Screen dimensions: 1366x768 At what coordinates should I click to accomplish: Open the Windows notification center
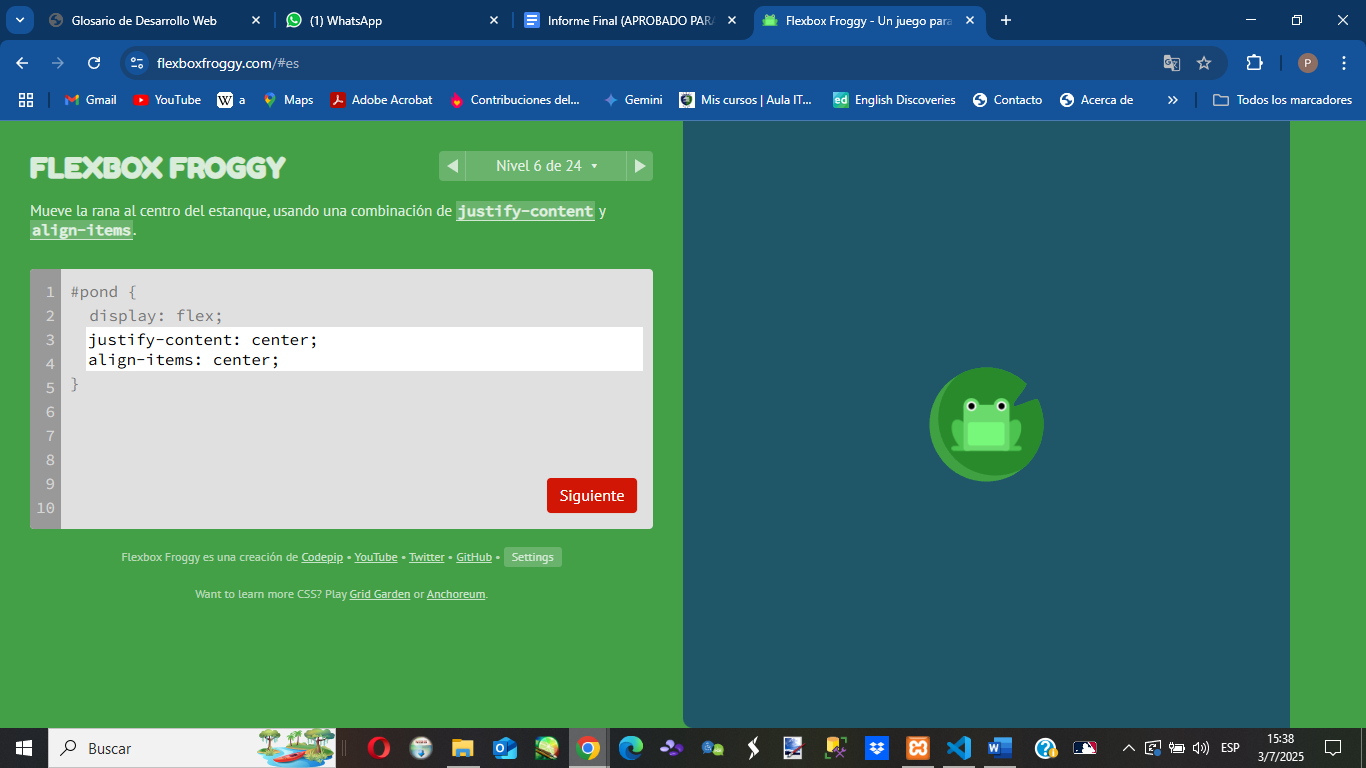(1333, 748)
